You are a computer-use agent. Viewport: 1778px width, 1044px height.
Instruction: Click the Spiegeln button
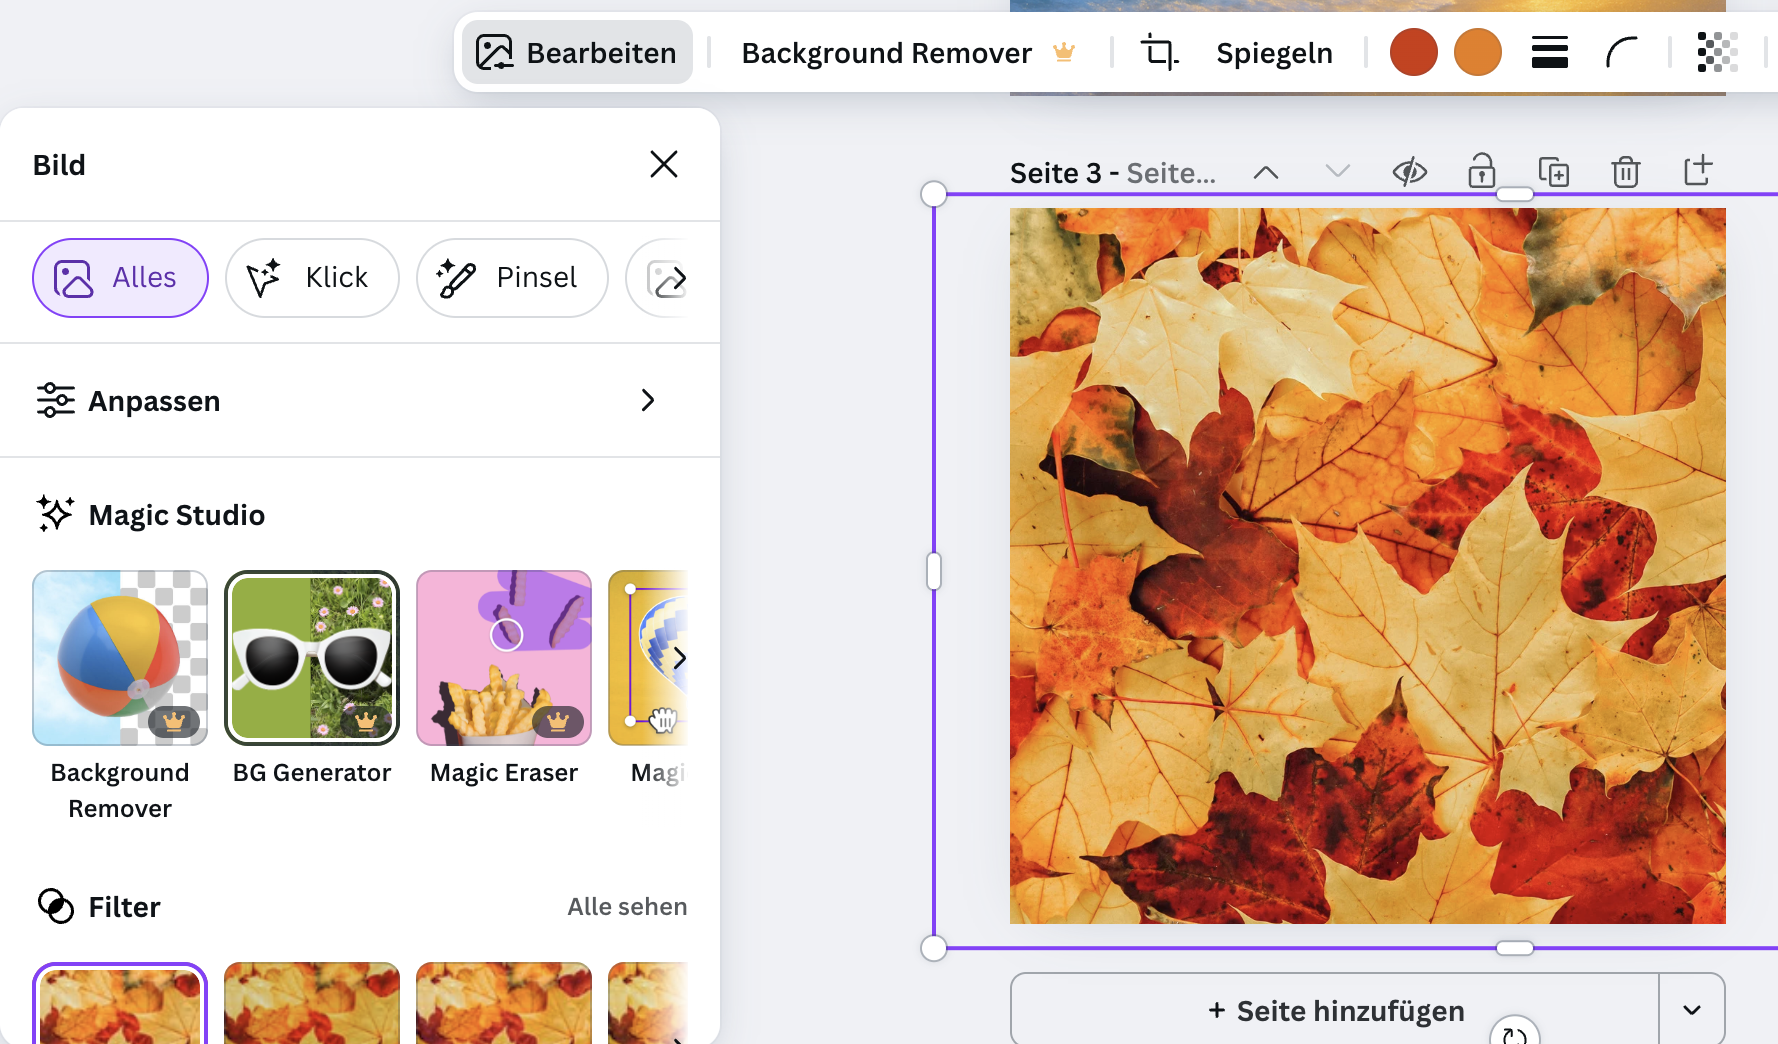coord(1274,53)
